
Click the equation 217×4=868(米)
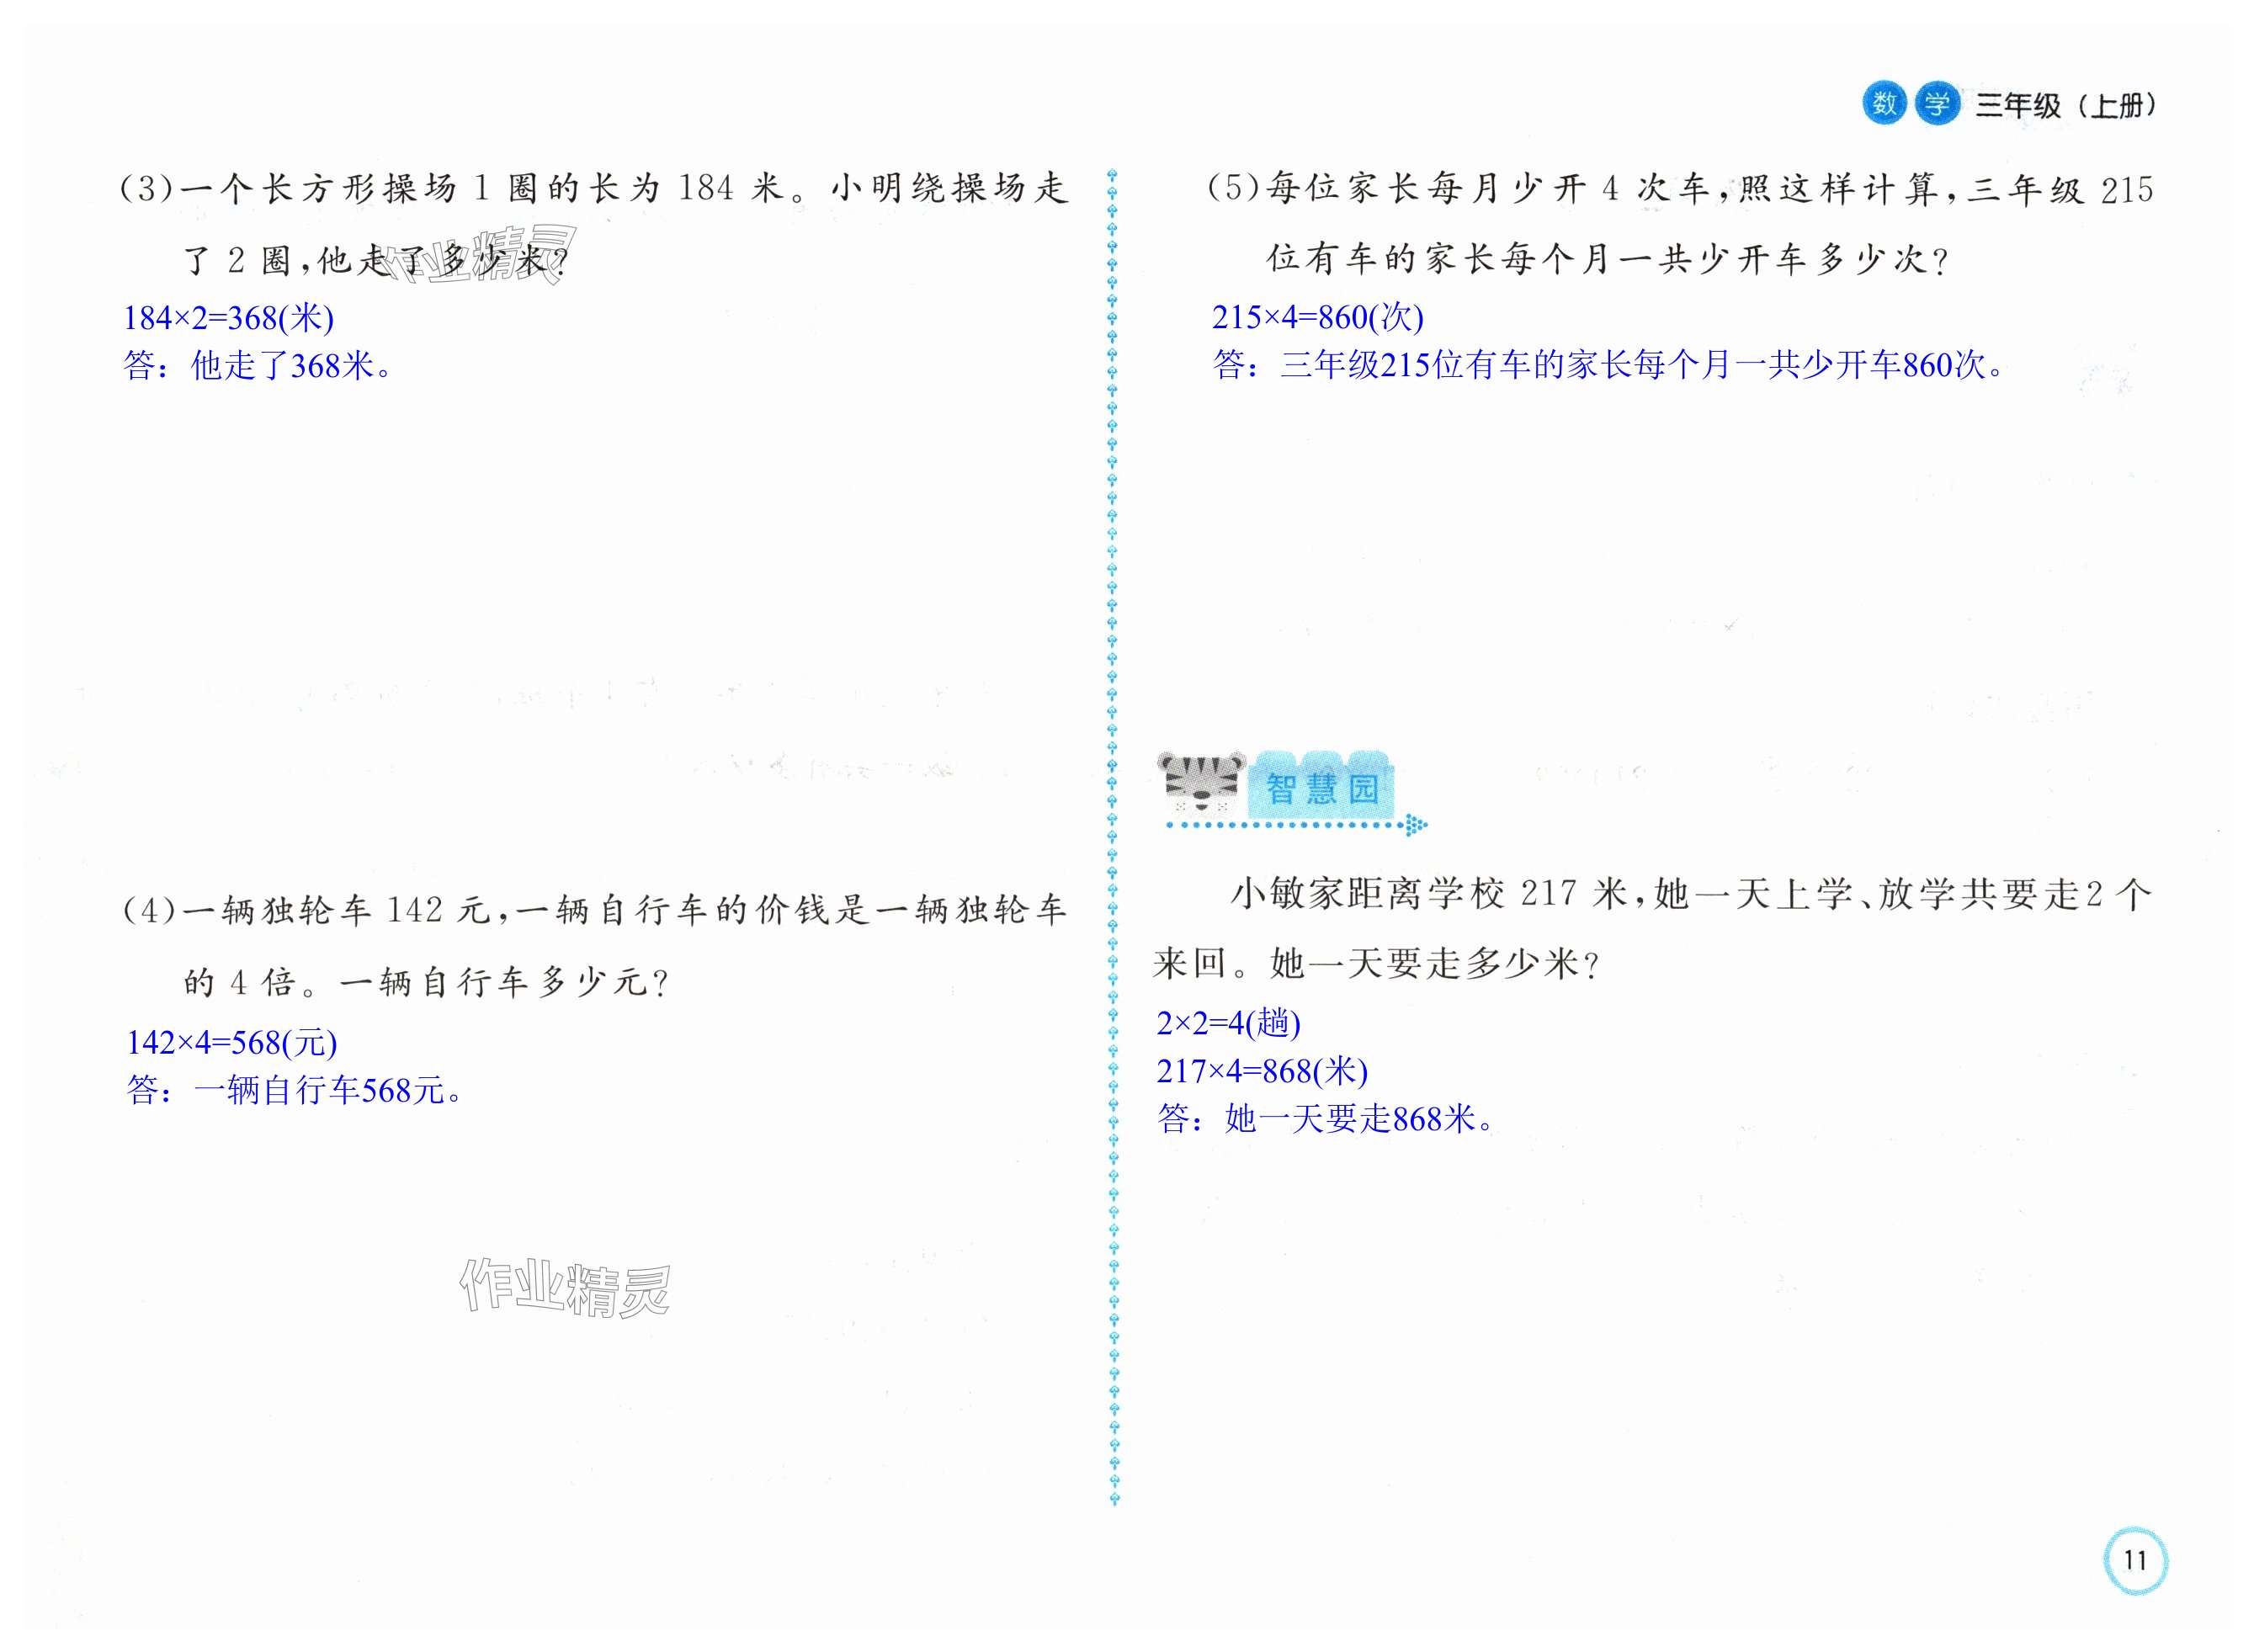pyautogui.click(x=1262, y=1071)
